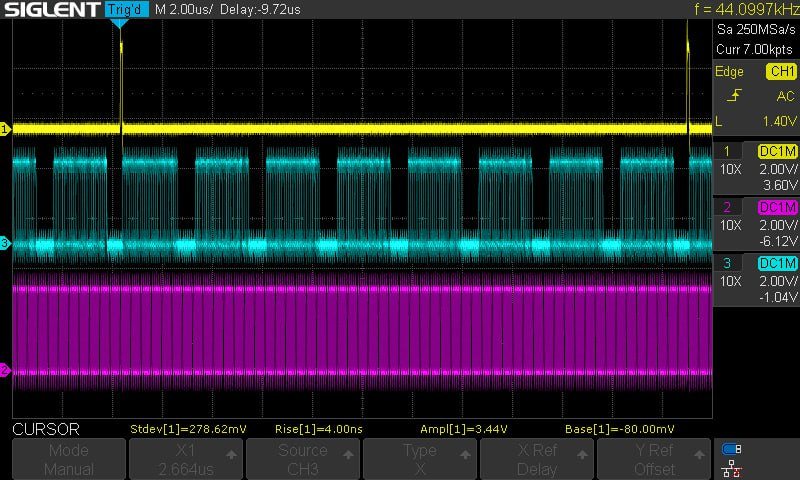The width and height of the screenshot is (800, 480).
Task: Open the Y Ref Offset option
Action: point(654,459)
